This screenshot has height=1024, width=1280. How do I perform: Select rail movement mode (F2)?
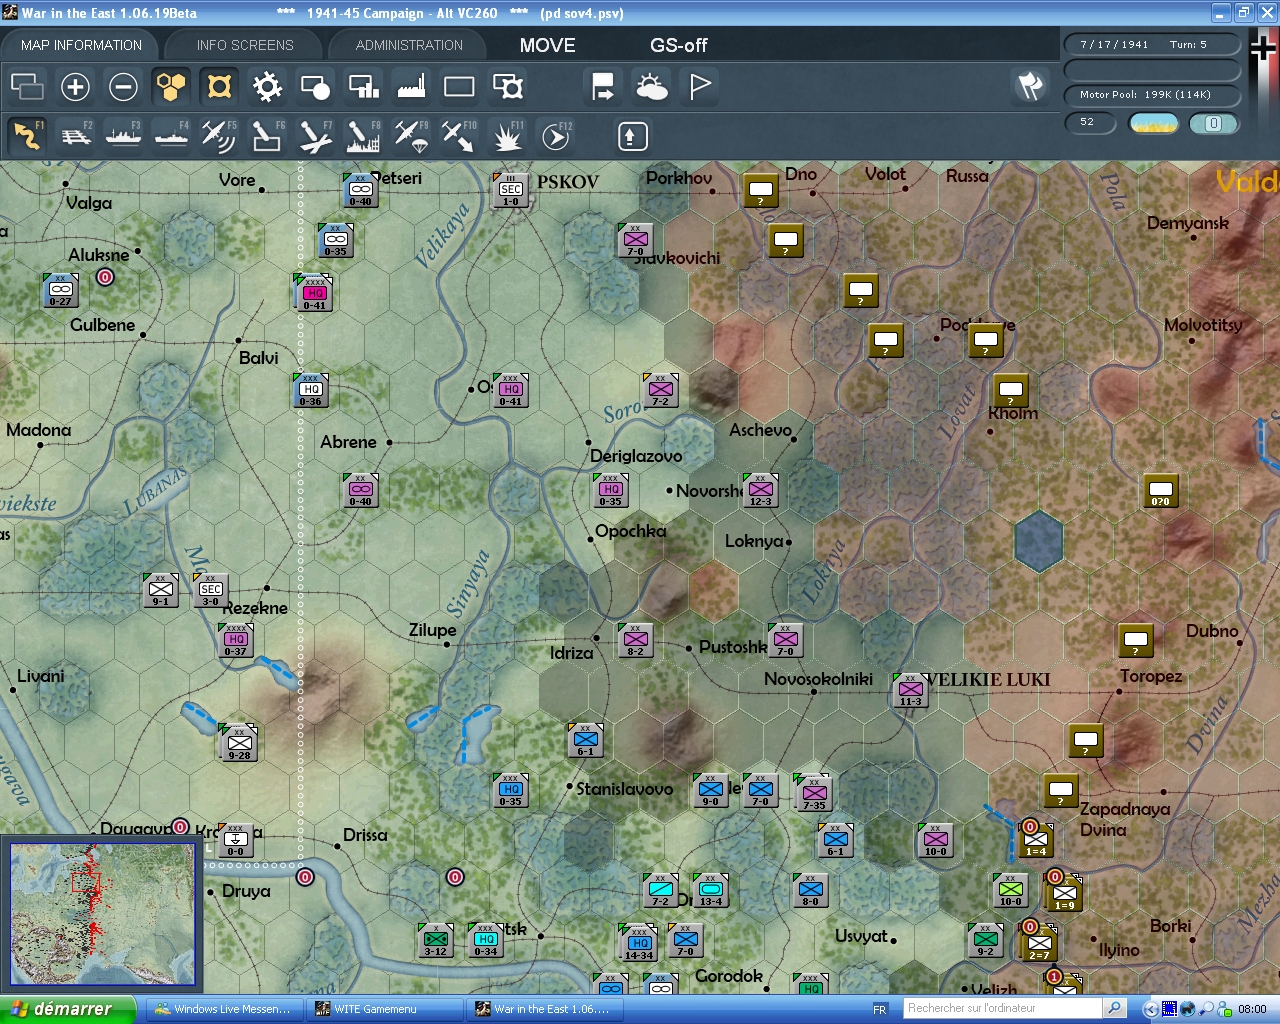tap(76, 136)
